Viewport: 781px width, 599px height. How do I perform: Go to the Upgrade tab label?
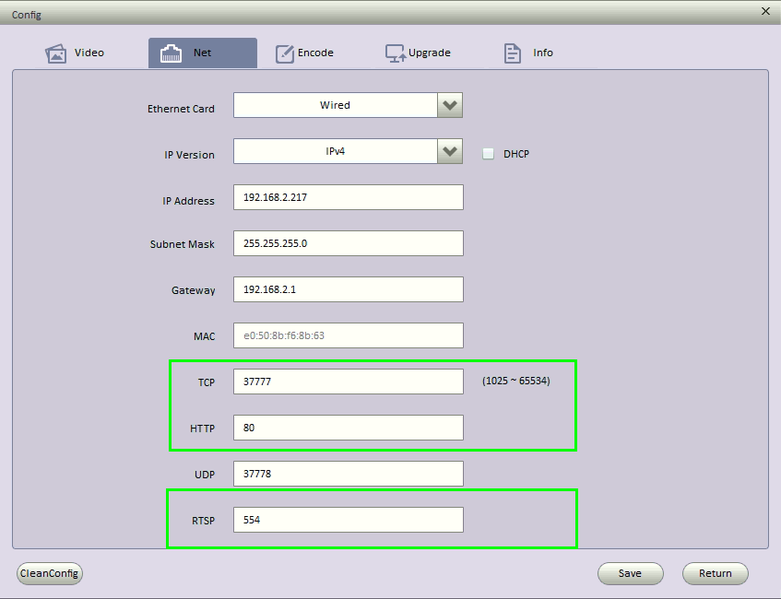[429, 53]
